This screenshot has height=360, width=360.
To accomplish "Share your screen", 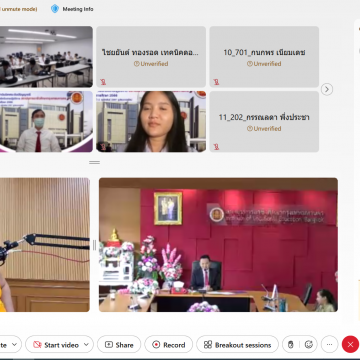I will (119, 345).
